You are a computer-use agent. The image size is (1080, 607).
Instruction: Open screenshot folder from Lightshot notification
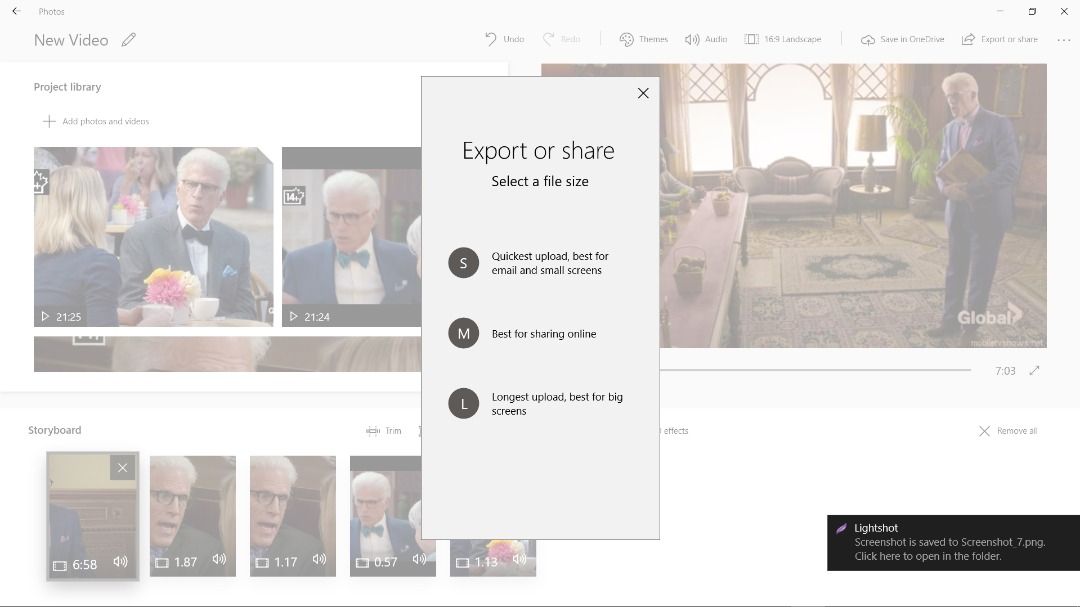(x=952, y=544)
